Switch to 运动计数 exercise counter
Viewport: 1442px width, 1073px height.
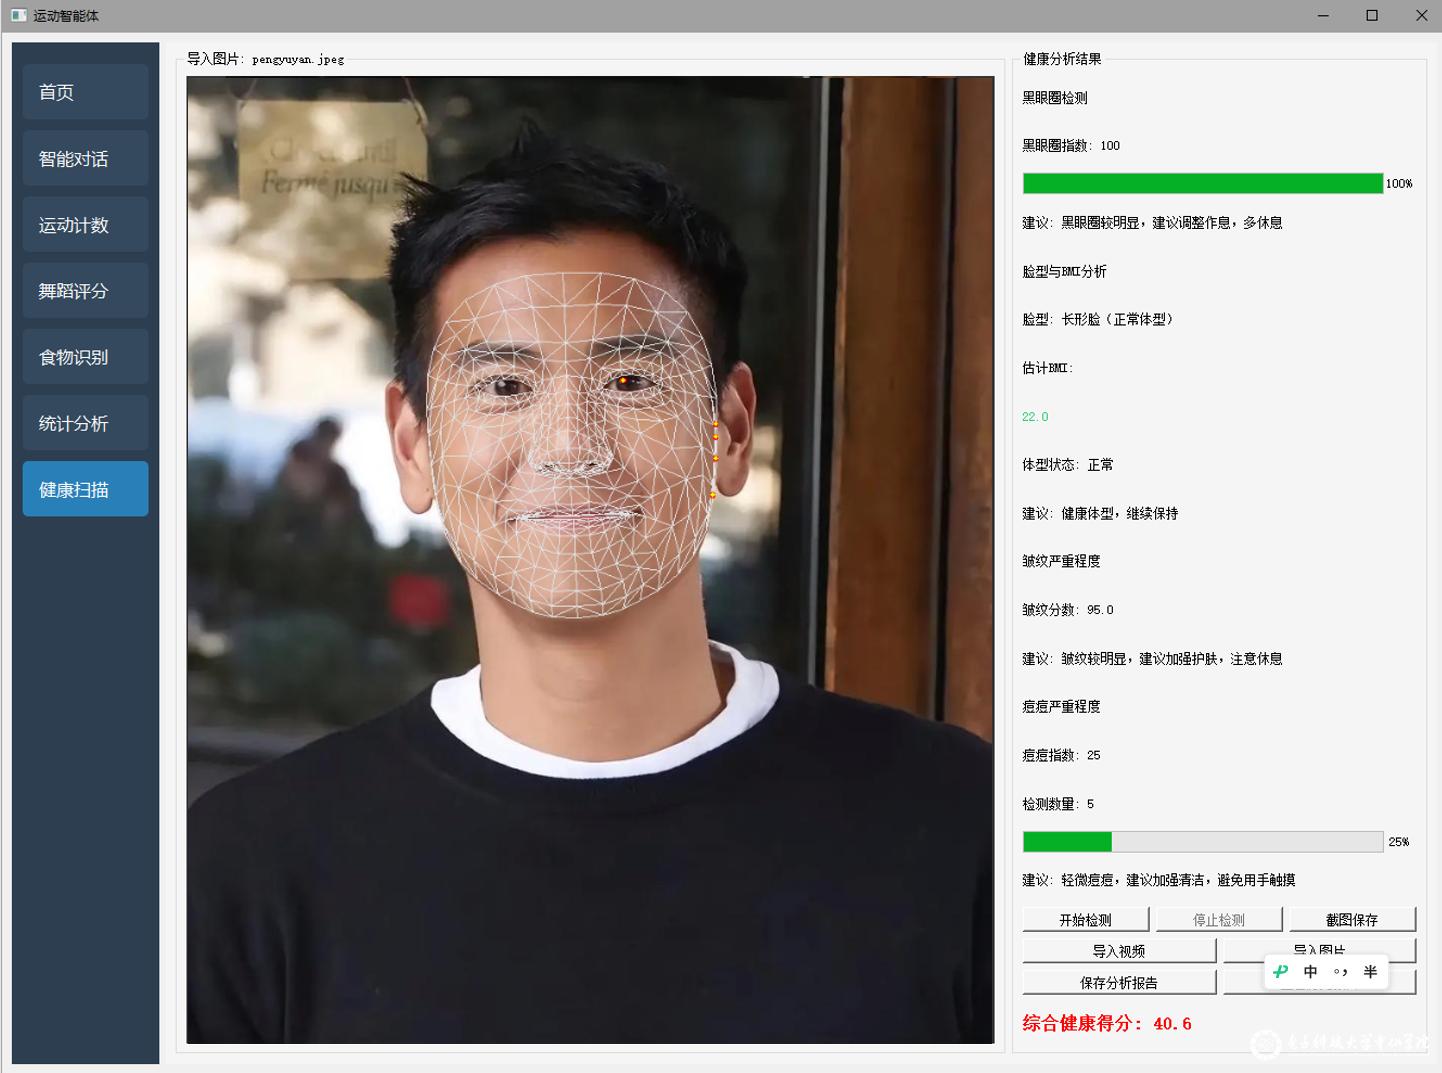coord(85,225)
